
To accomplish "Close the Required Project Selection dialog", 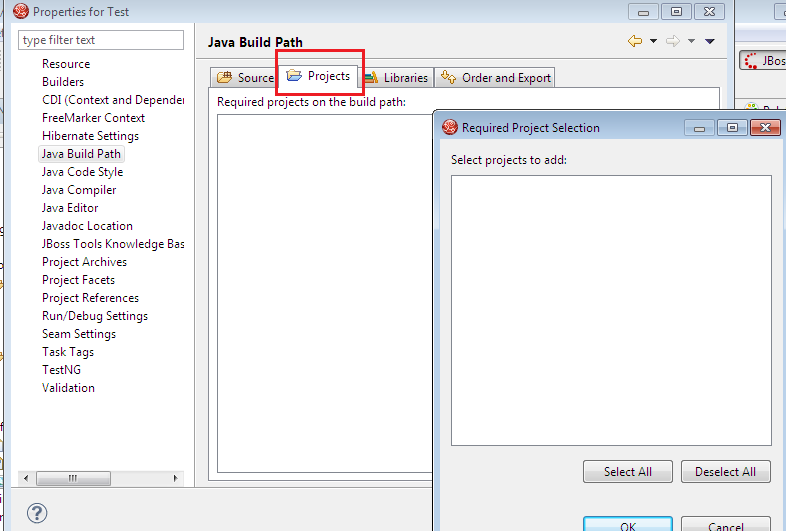I will click(x=765, y=128).
